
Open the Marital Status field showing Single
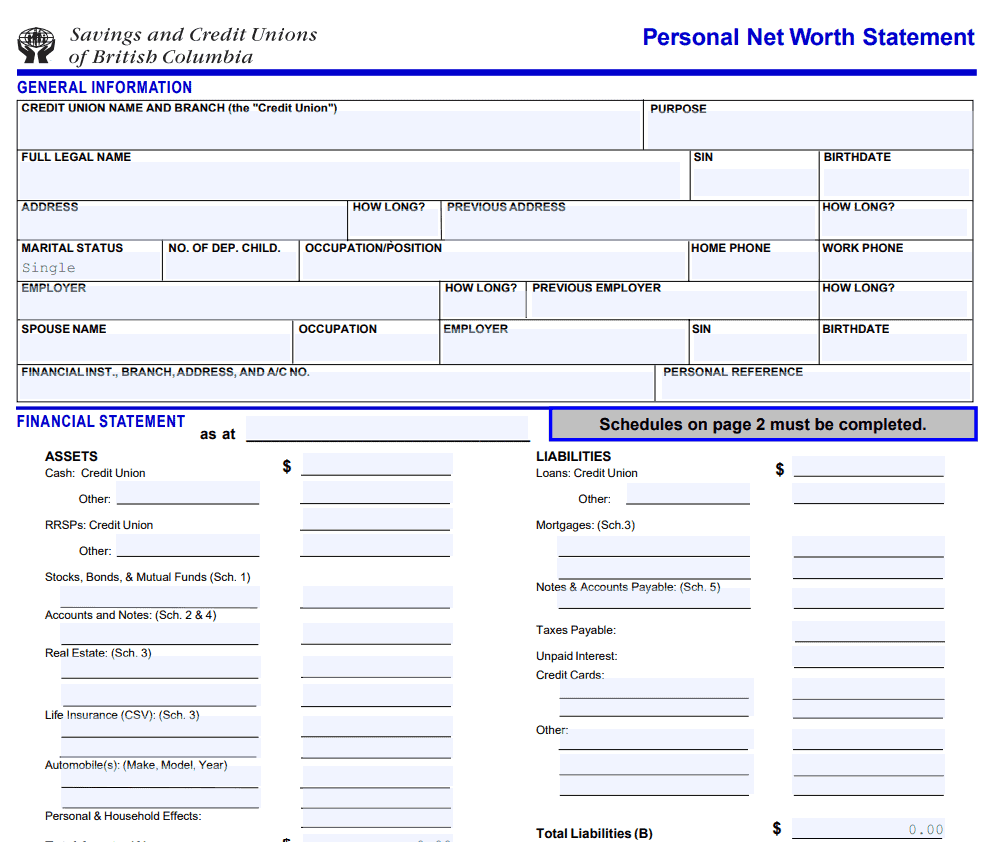[90, 267]
